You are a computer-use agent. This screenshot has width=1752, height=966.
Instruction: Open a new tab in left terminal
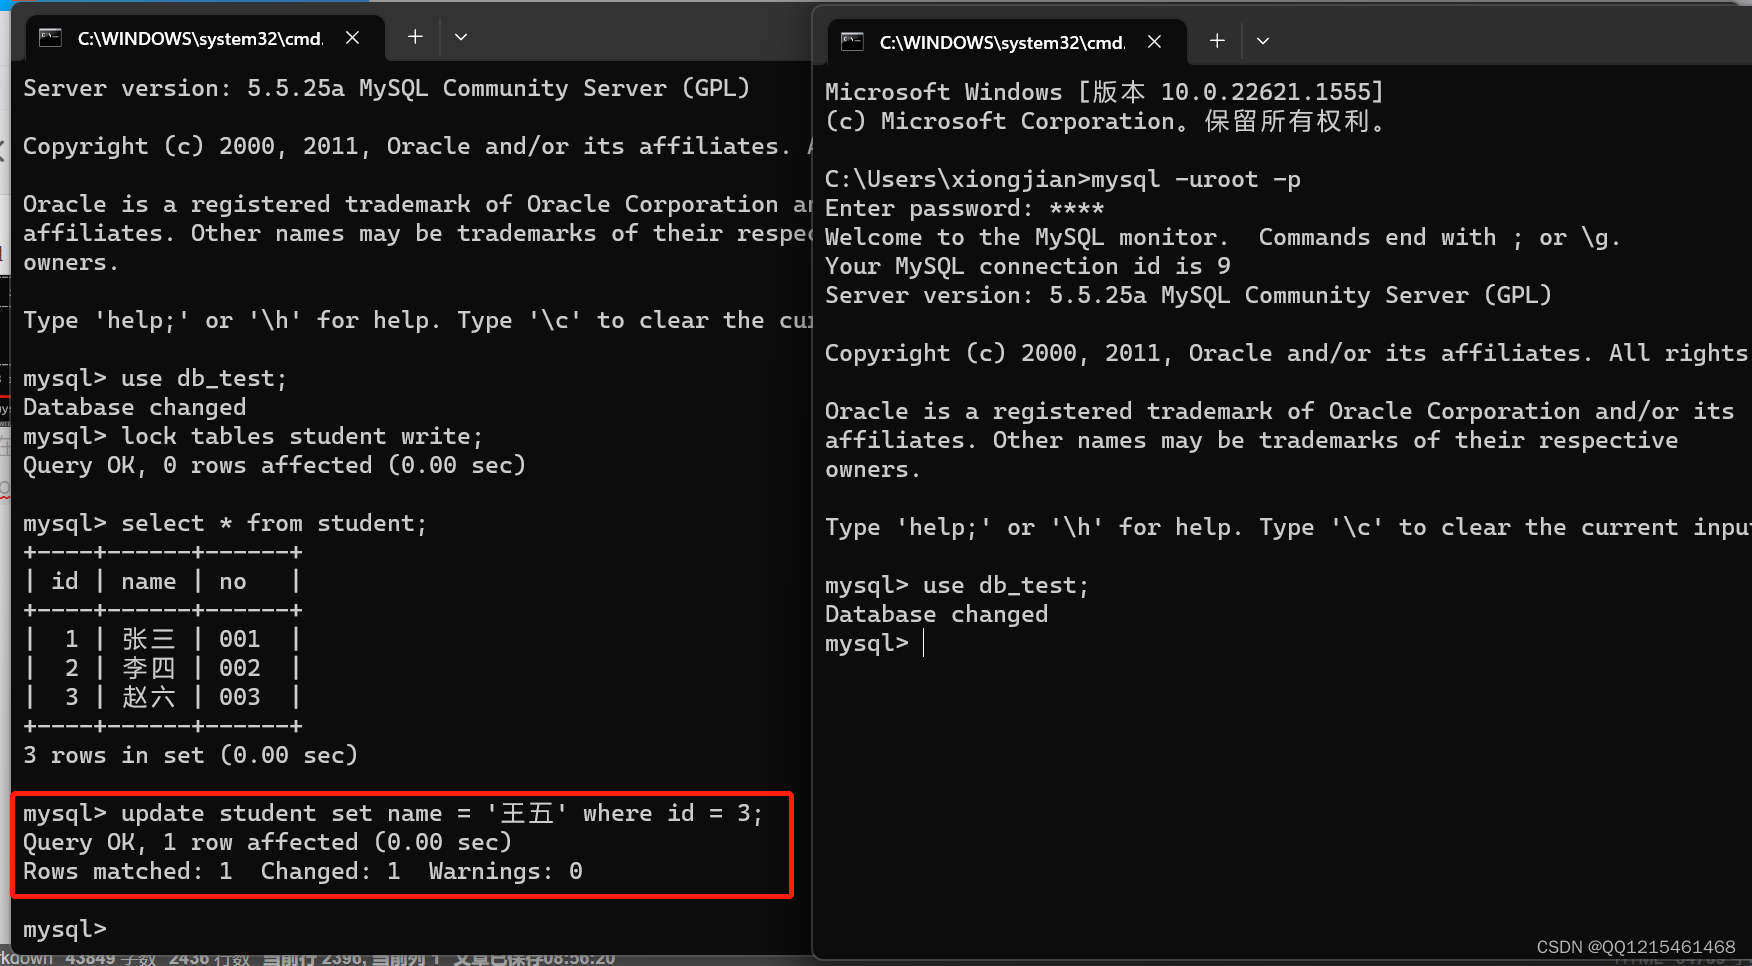415,37
